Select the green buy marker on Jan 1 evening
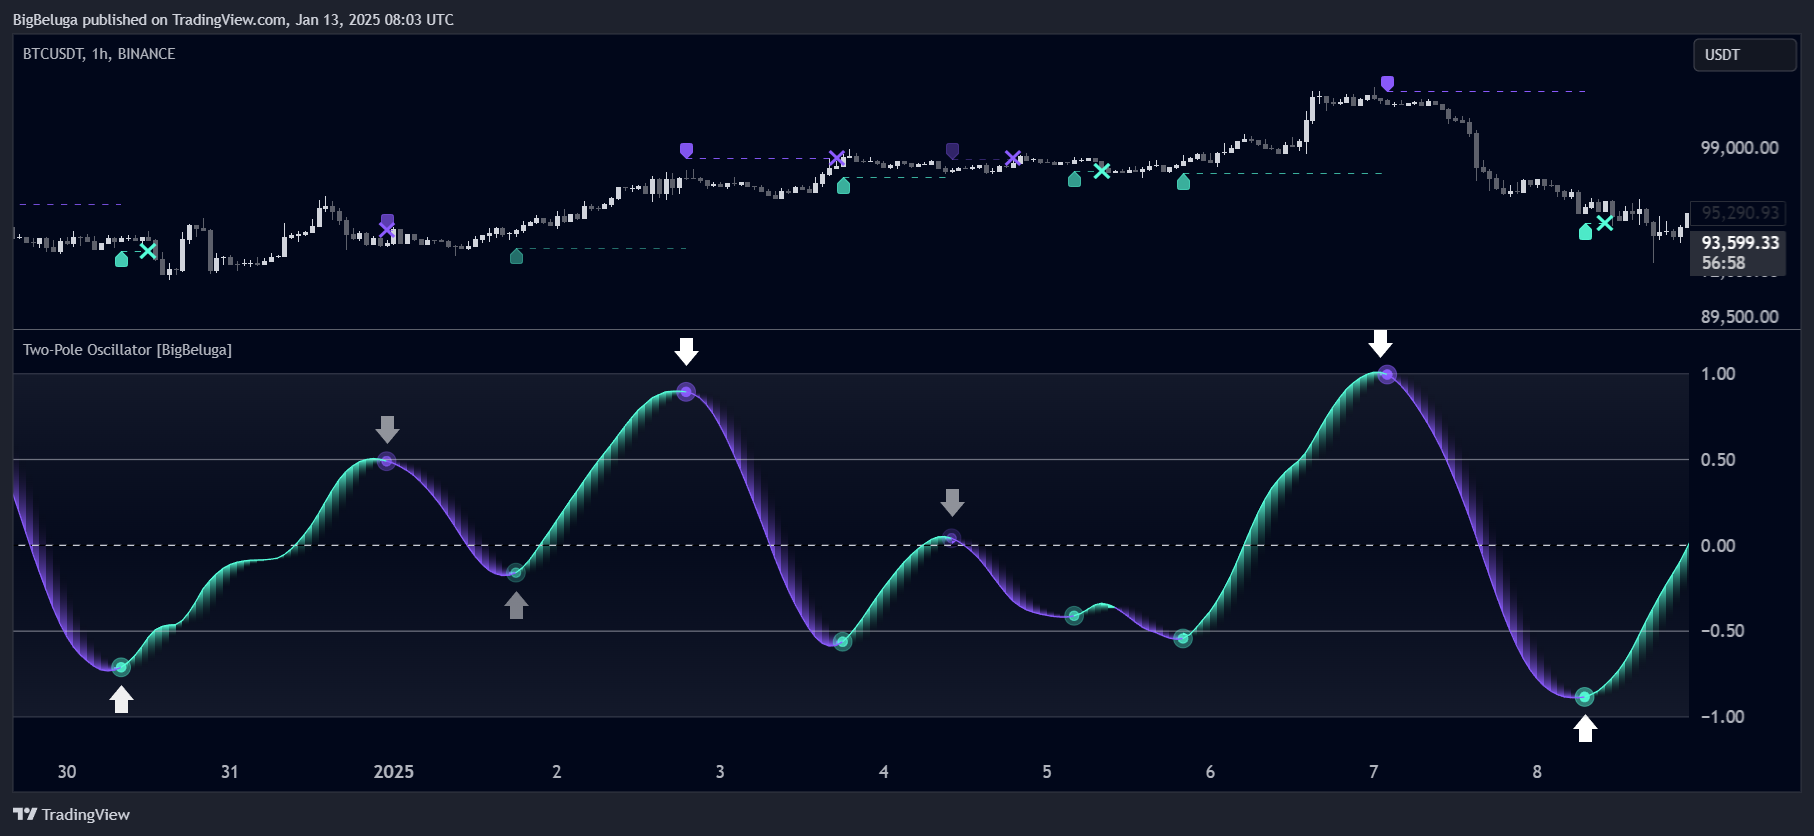Viewport: 1814px width, 836px height. 516,256
